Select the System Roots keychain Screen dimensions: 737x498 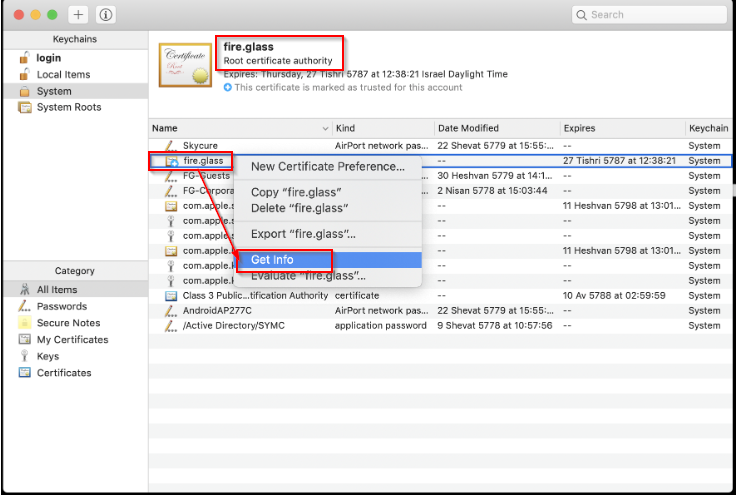(x=68, y=107)
